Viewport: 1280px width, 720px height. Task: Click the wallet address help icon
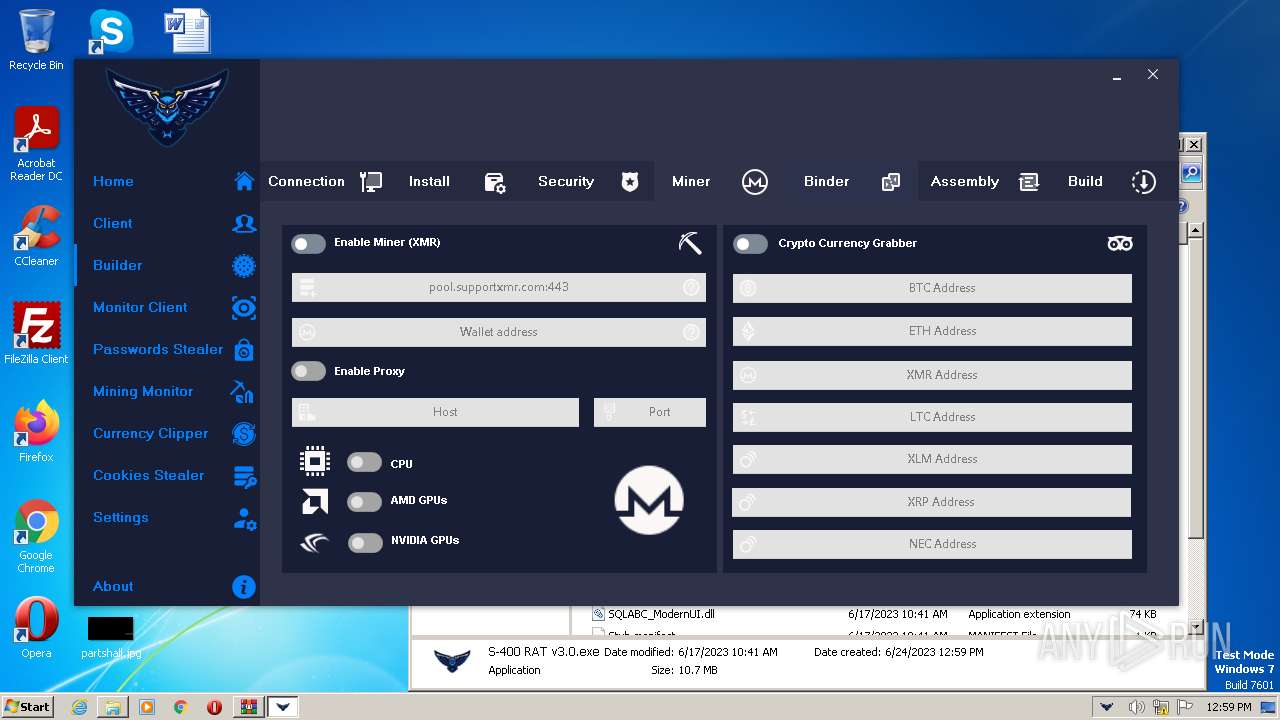690,332
